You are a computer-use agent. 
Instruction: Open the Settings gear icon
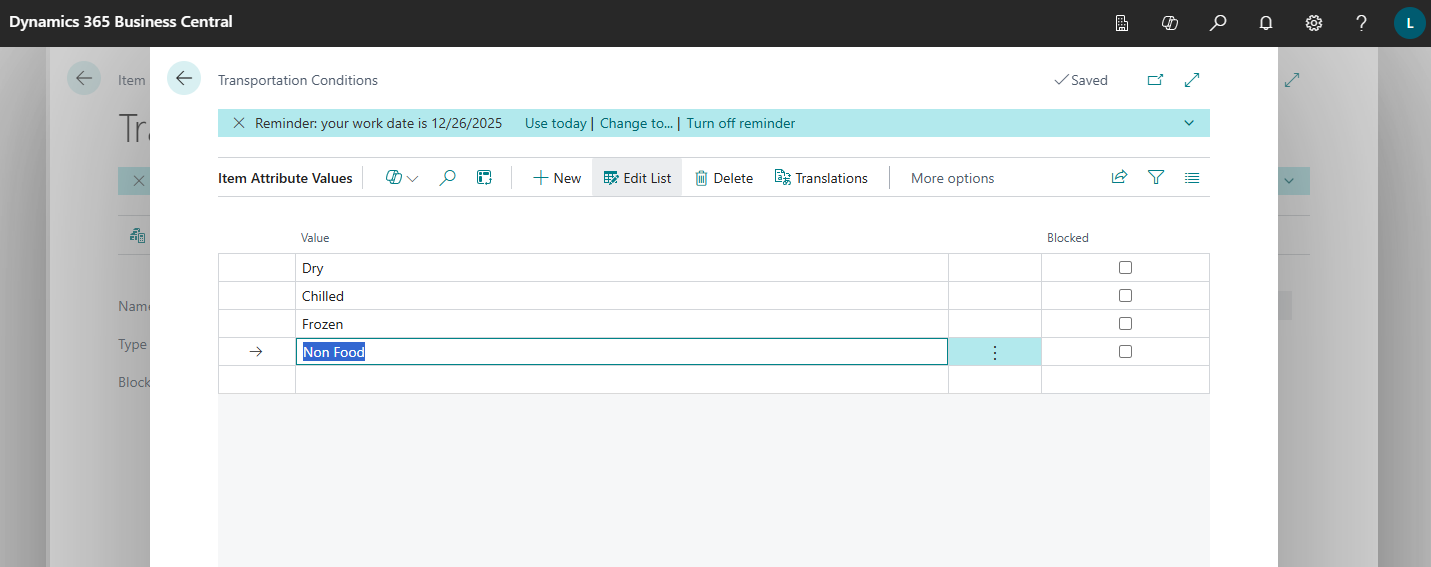pyautogui.click(x=1313, y=23)
